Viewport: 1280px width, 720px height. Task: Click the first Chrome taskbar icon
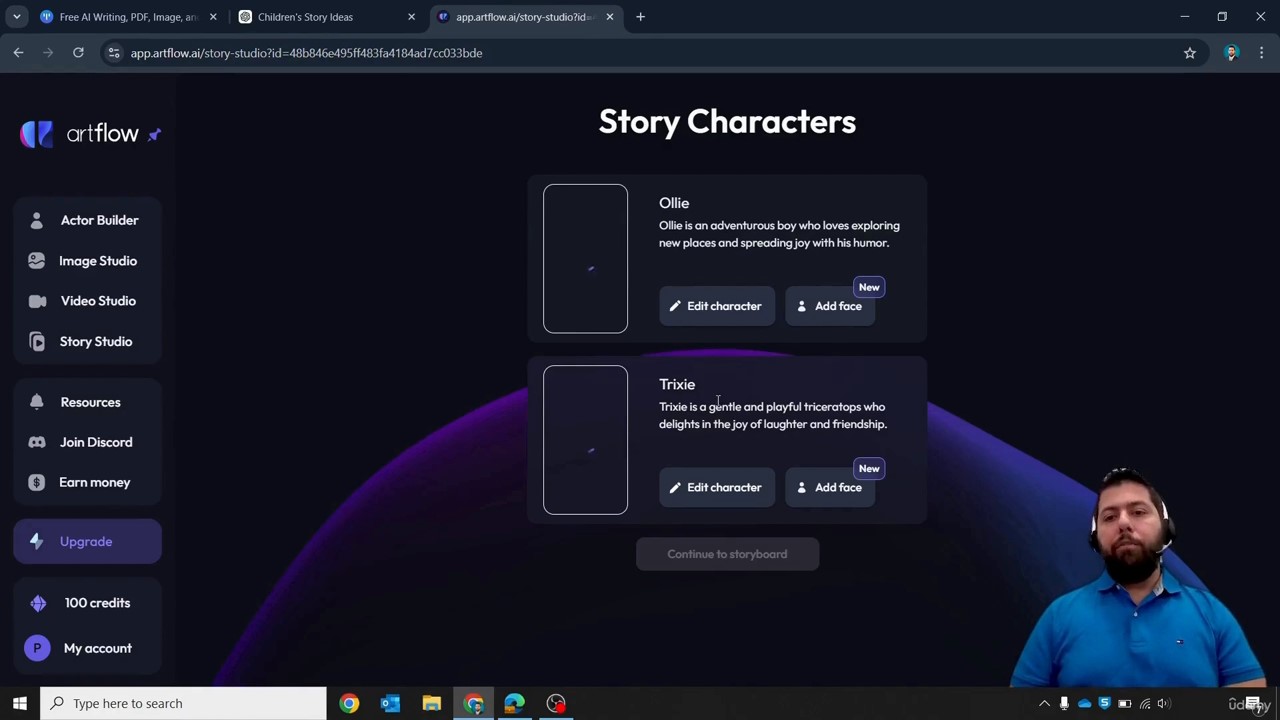(x=349, y=703)
